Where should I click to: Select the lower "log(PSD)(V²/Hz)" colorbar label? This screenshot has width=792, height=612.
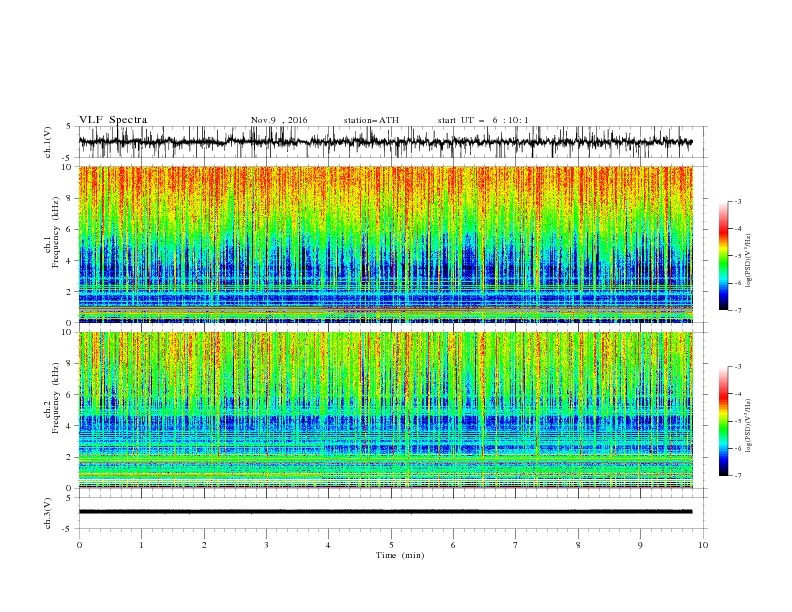748,426
